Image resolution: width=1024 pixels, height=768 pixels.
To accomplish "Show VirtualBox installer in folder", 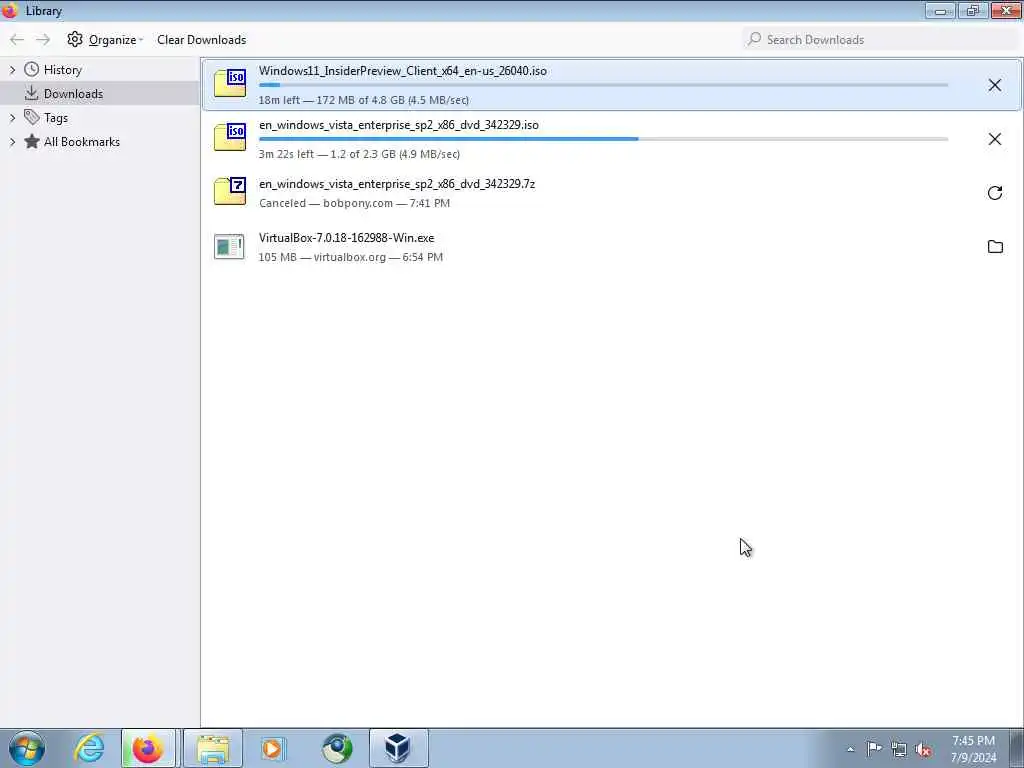I will click(x=995, y=247).
